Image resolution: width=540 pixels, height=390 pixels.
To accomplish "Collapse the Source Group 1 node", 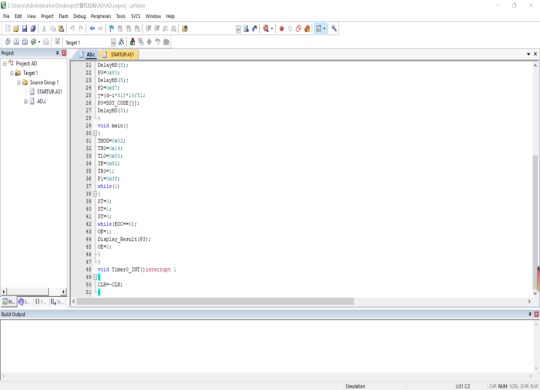I will 19,82.
